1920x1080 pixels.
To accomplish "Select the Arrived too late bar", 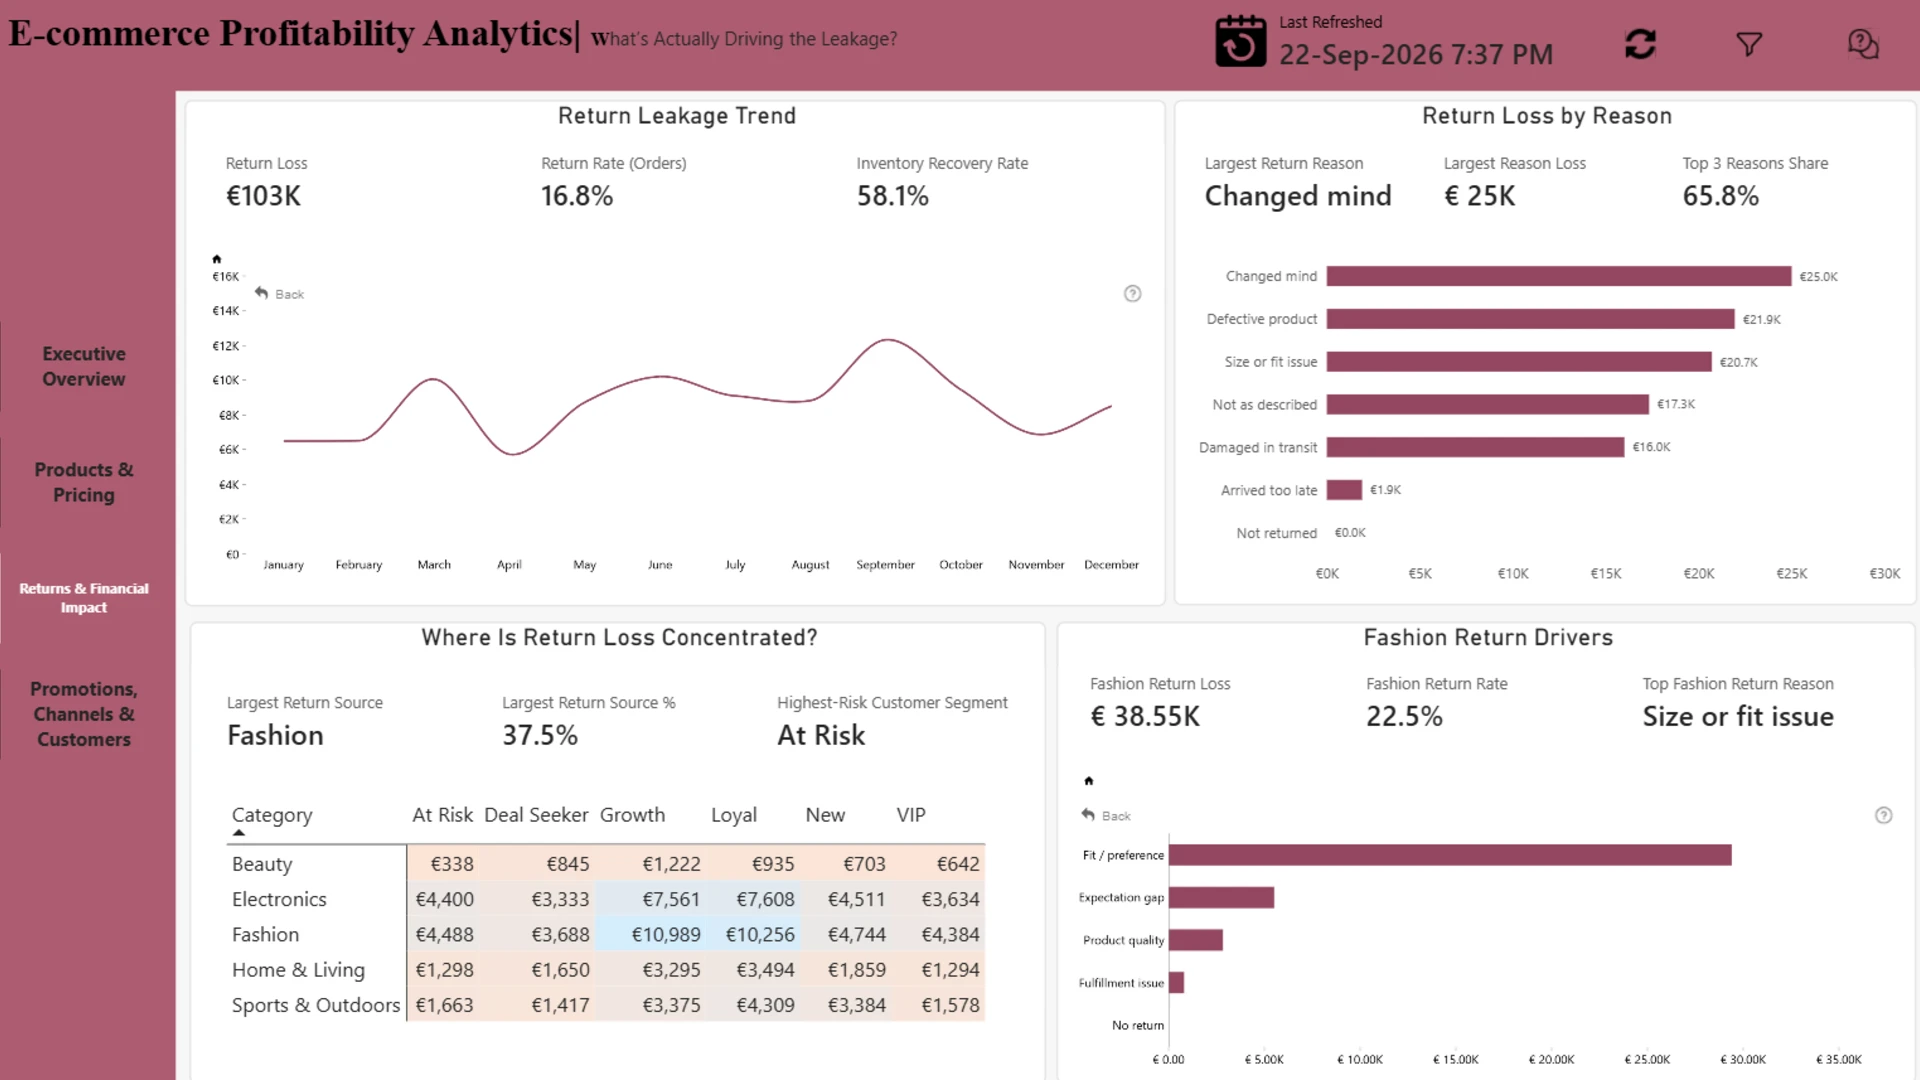I will click(x=1344, y=490).
